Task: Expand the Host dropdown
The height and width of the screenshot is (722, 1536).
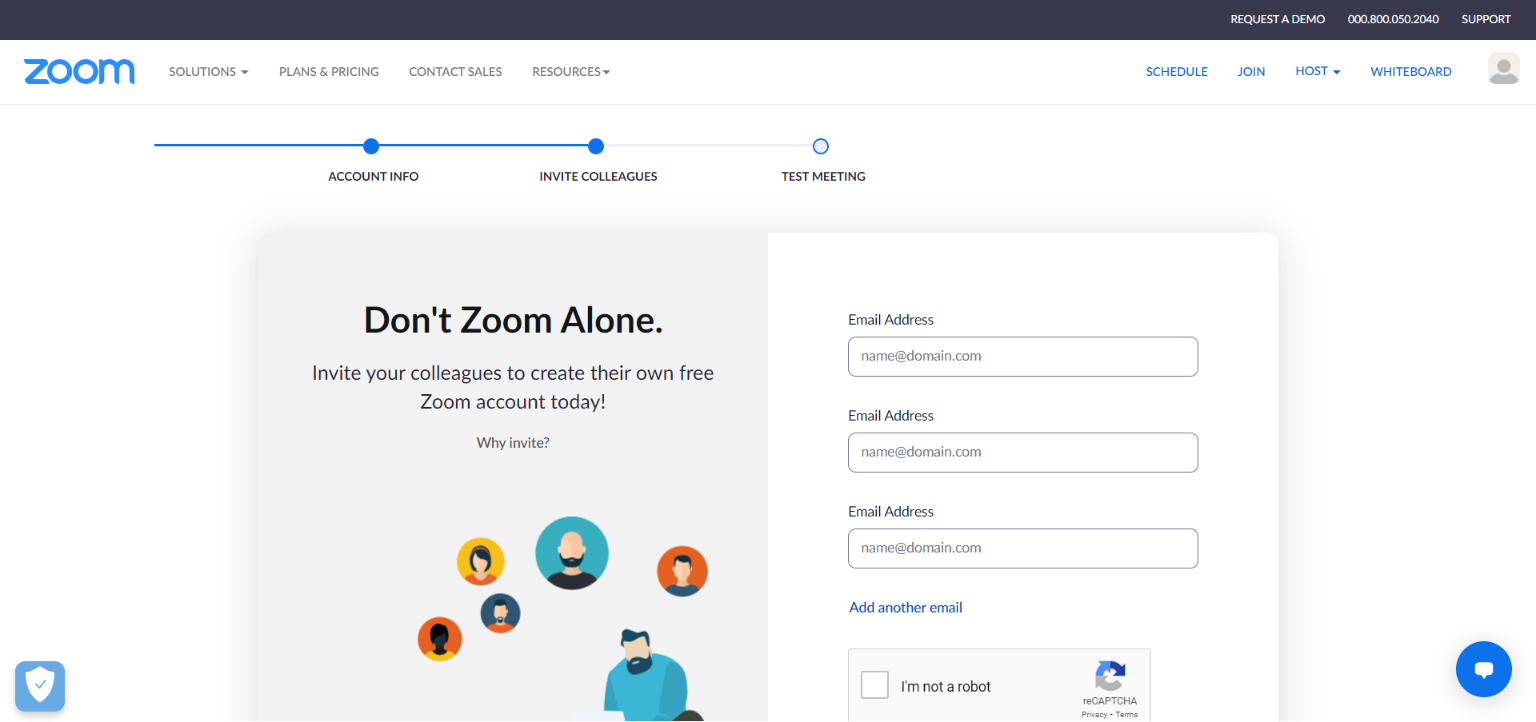Action: click(1317, 71)
